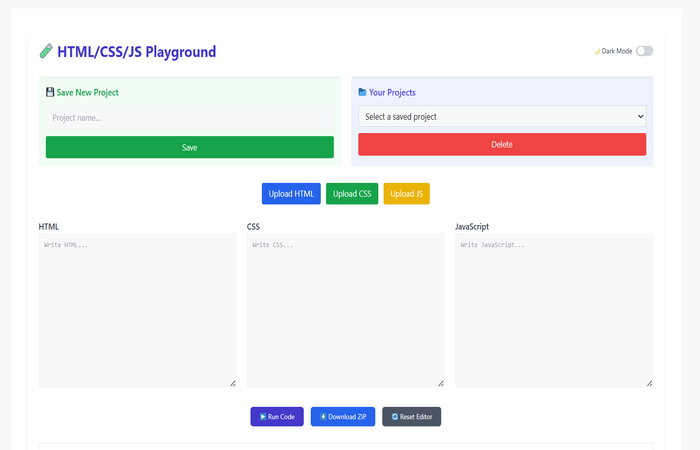Hit the yellow Upload JS button
The image size is (700, 450).
pos(407,193)
